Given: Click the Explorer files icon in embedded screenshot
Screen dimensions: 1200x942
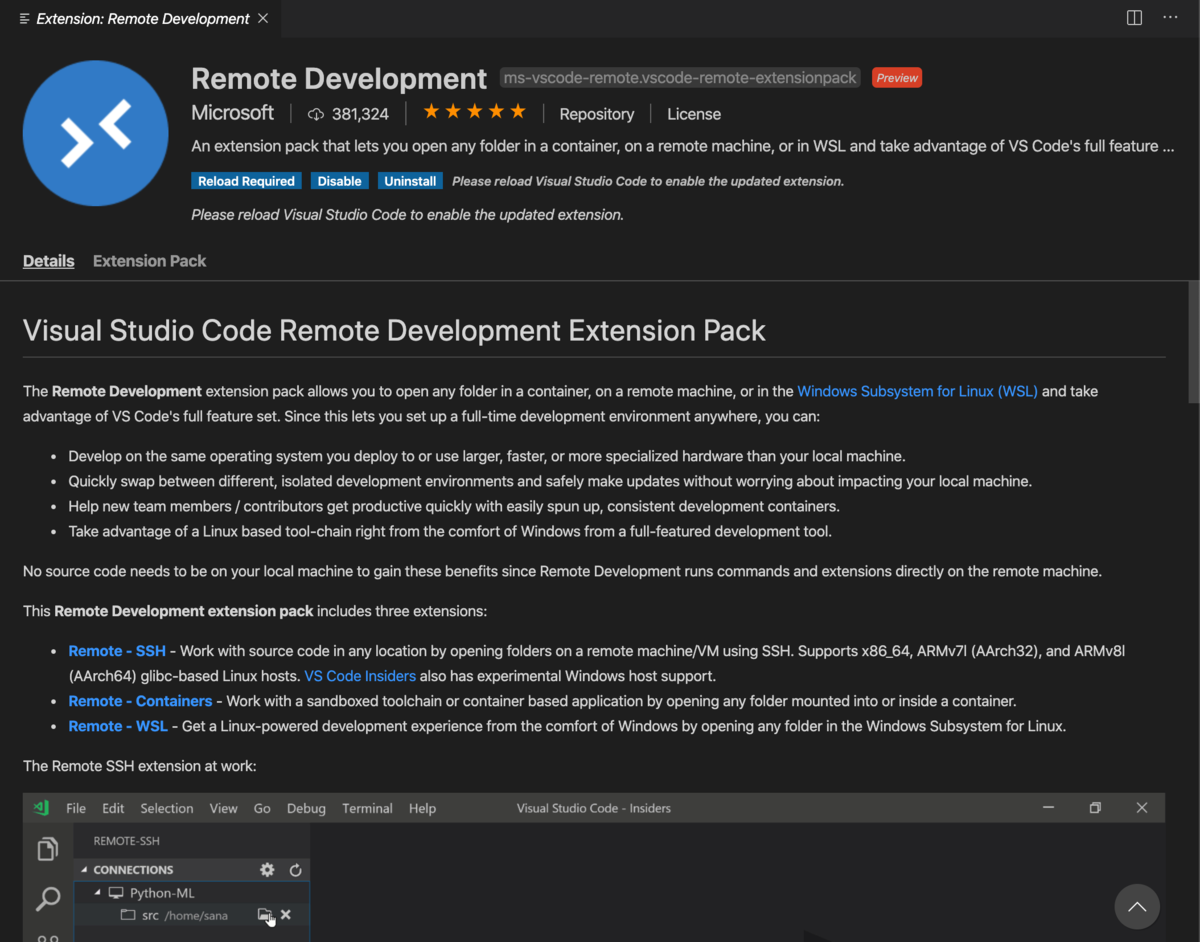Looking at the screenshot, I should pos(47,850).
